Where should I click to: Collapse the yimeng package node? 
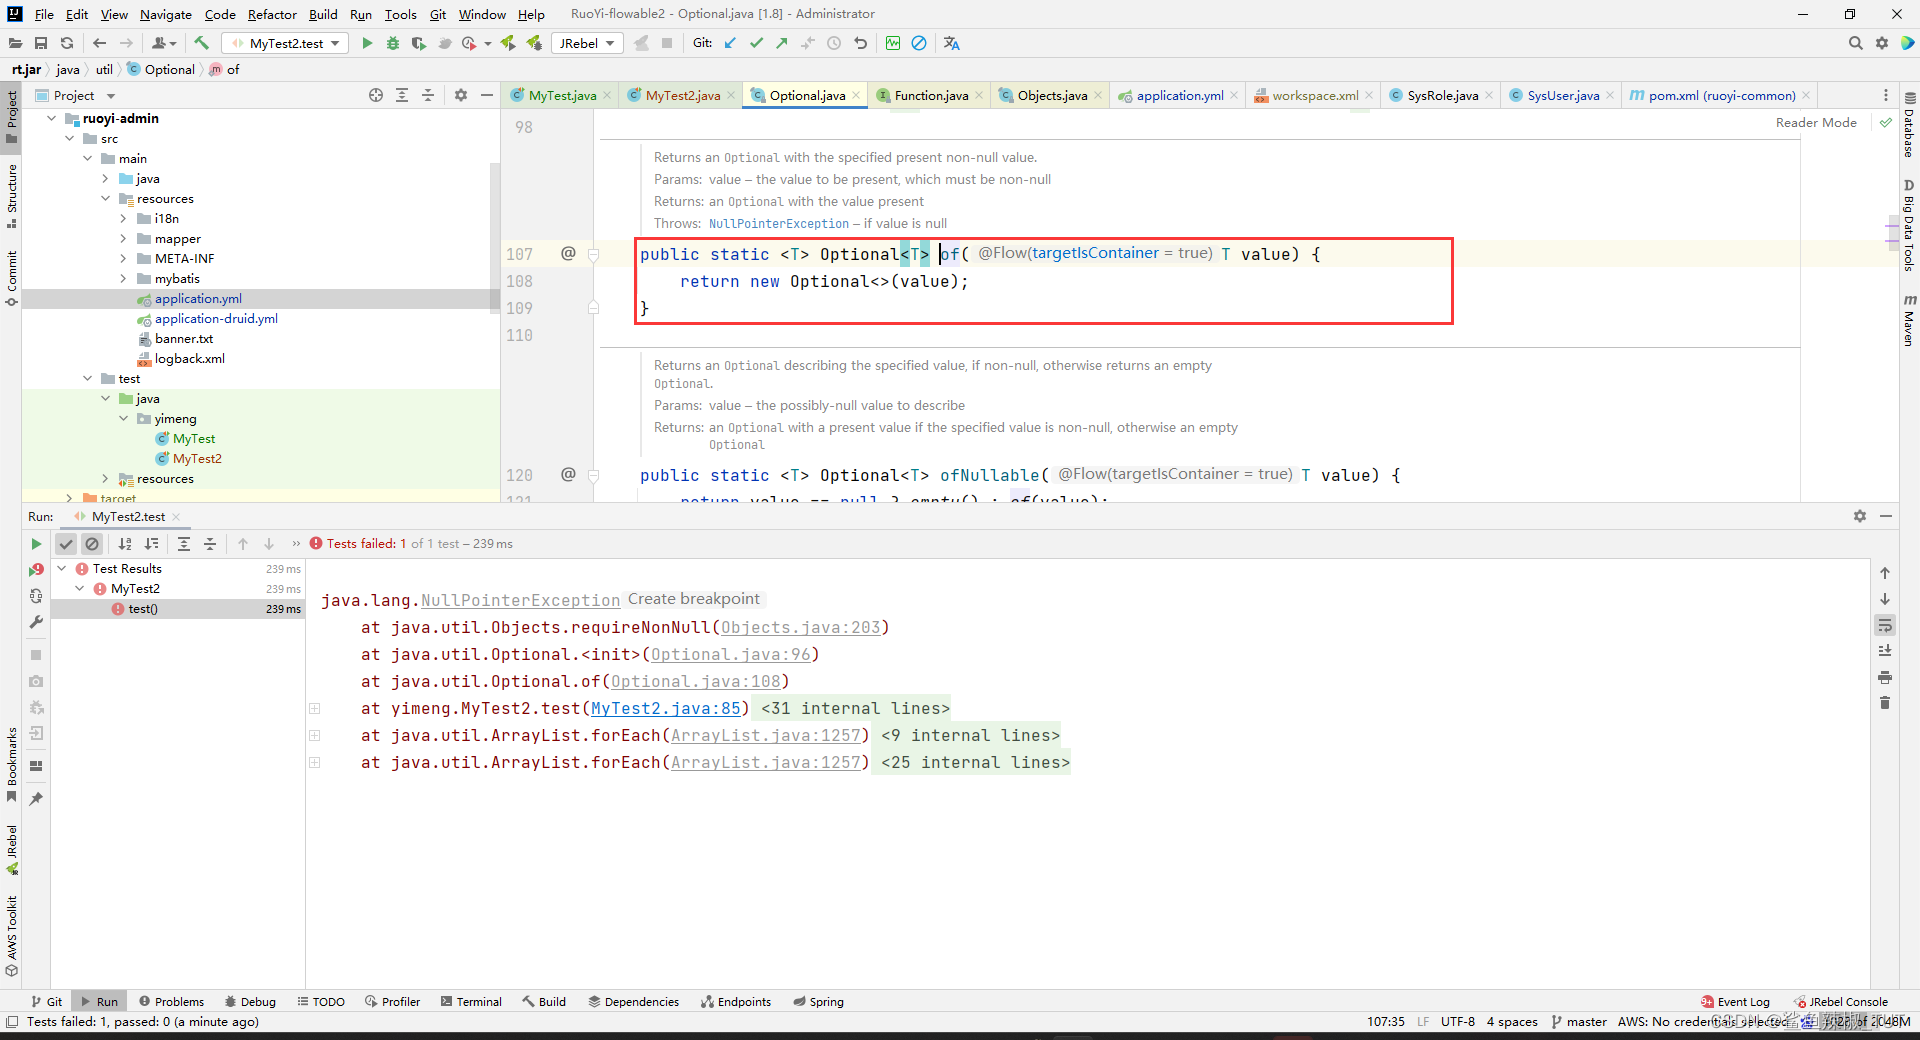pos(124,418)
